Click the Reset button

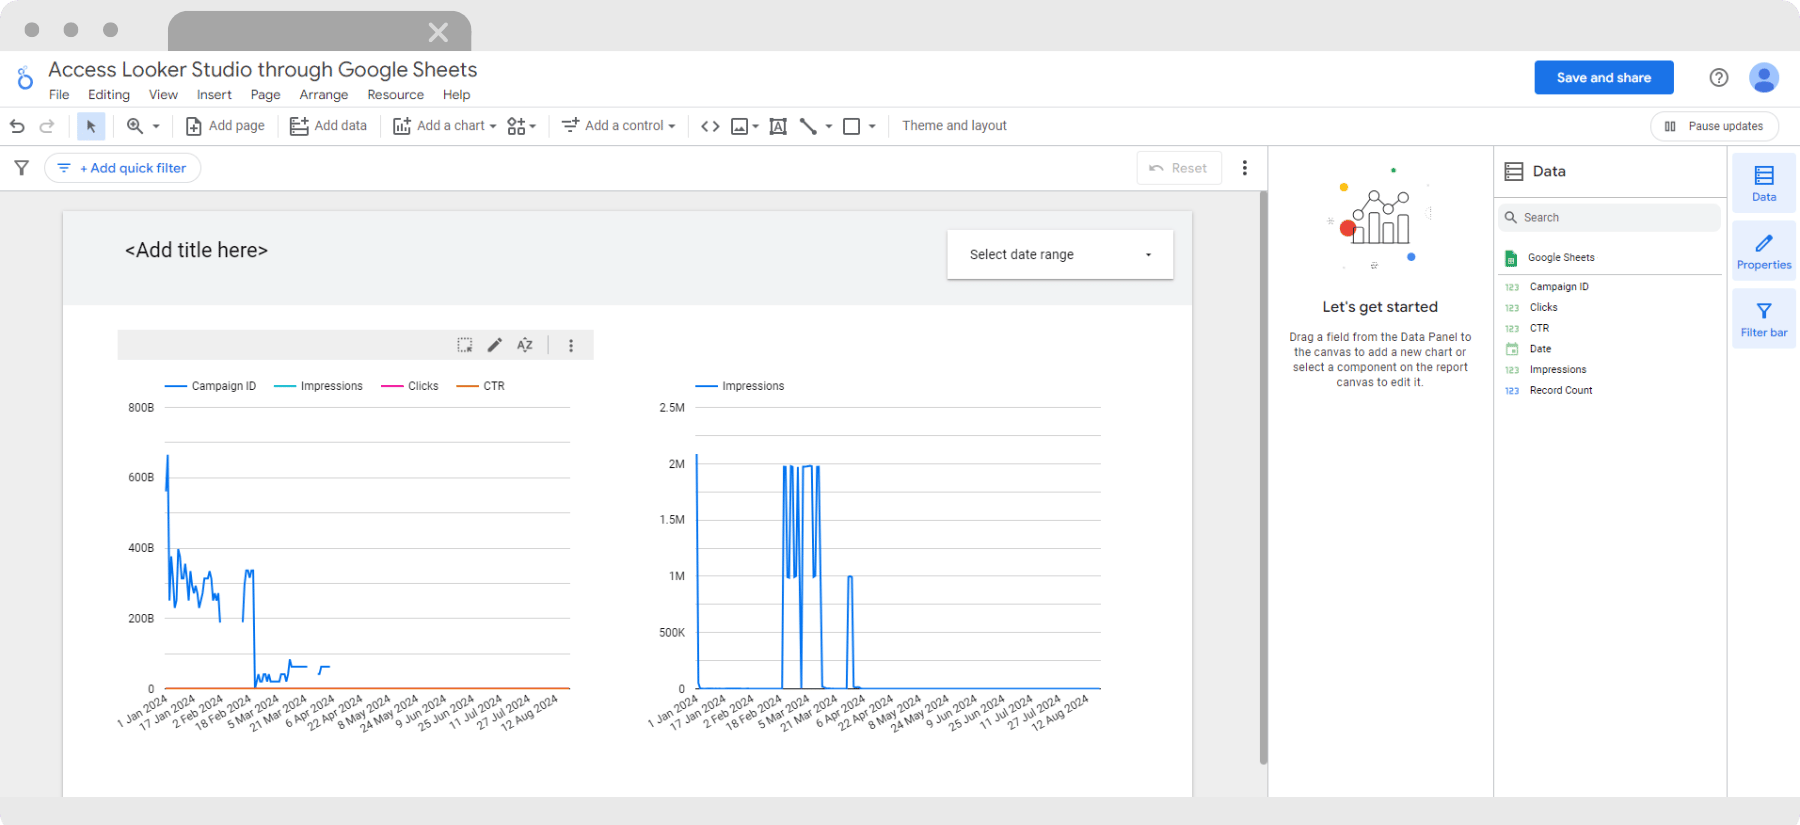[1179, 168]
